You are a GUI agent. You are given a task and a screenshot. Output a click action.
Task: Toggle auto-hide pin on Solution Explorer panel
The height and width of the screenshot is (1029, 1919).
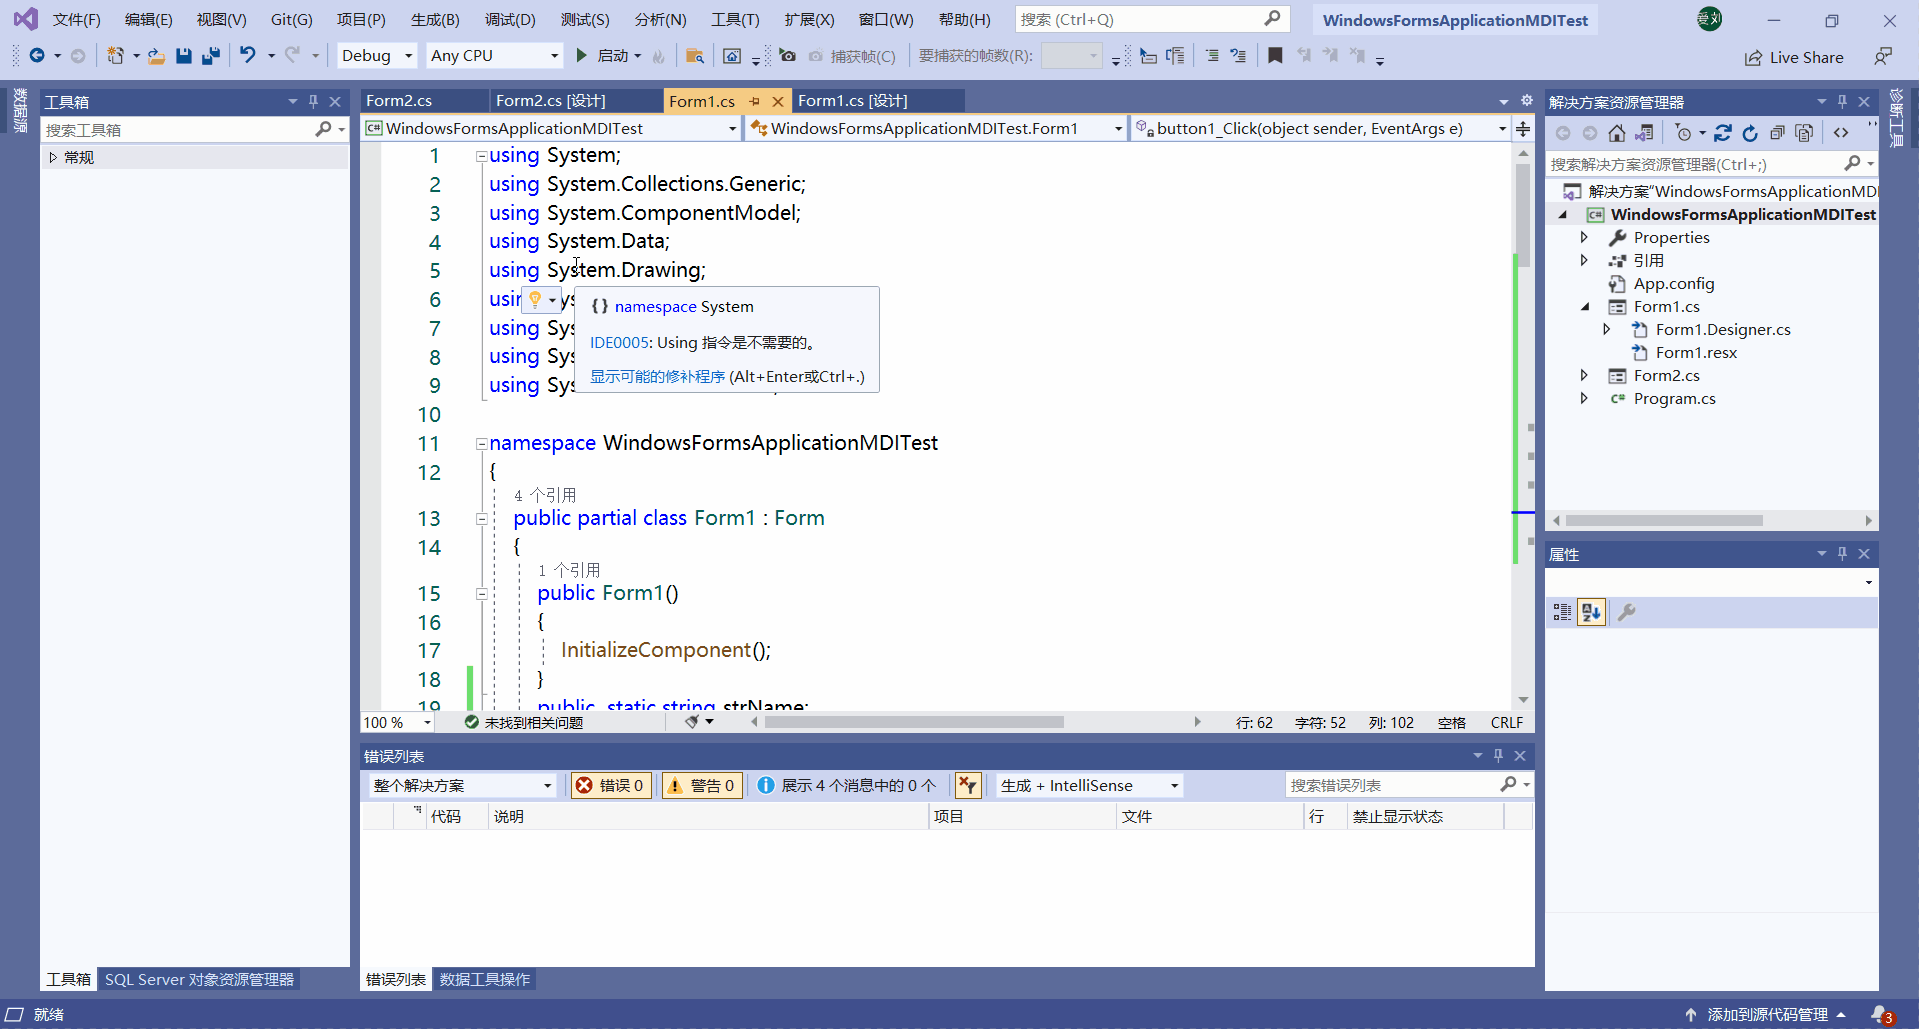1842,101
